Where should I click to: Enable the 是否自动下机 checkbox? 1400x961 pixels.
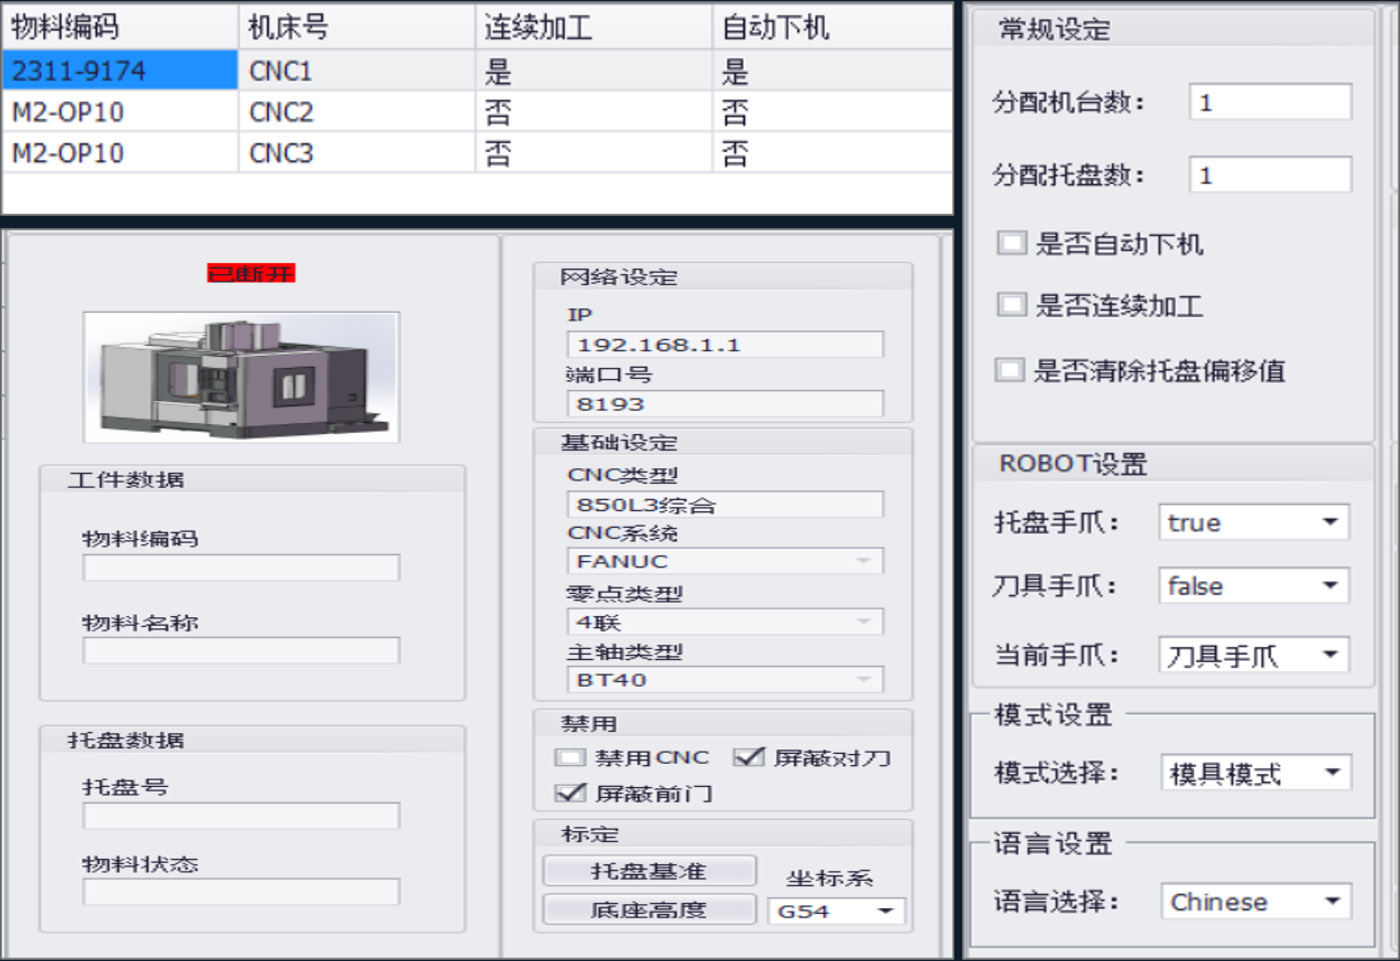click(1012, 243)
